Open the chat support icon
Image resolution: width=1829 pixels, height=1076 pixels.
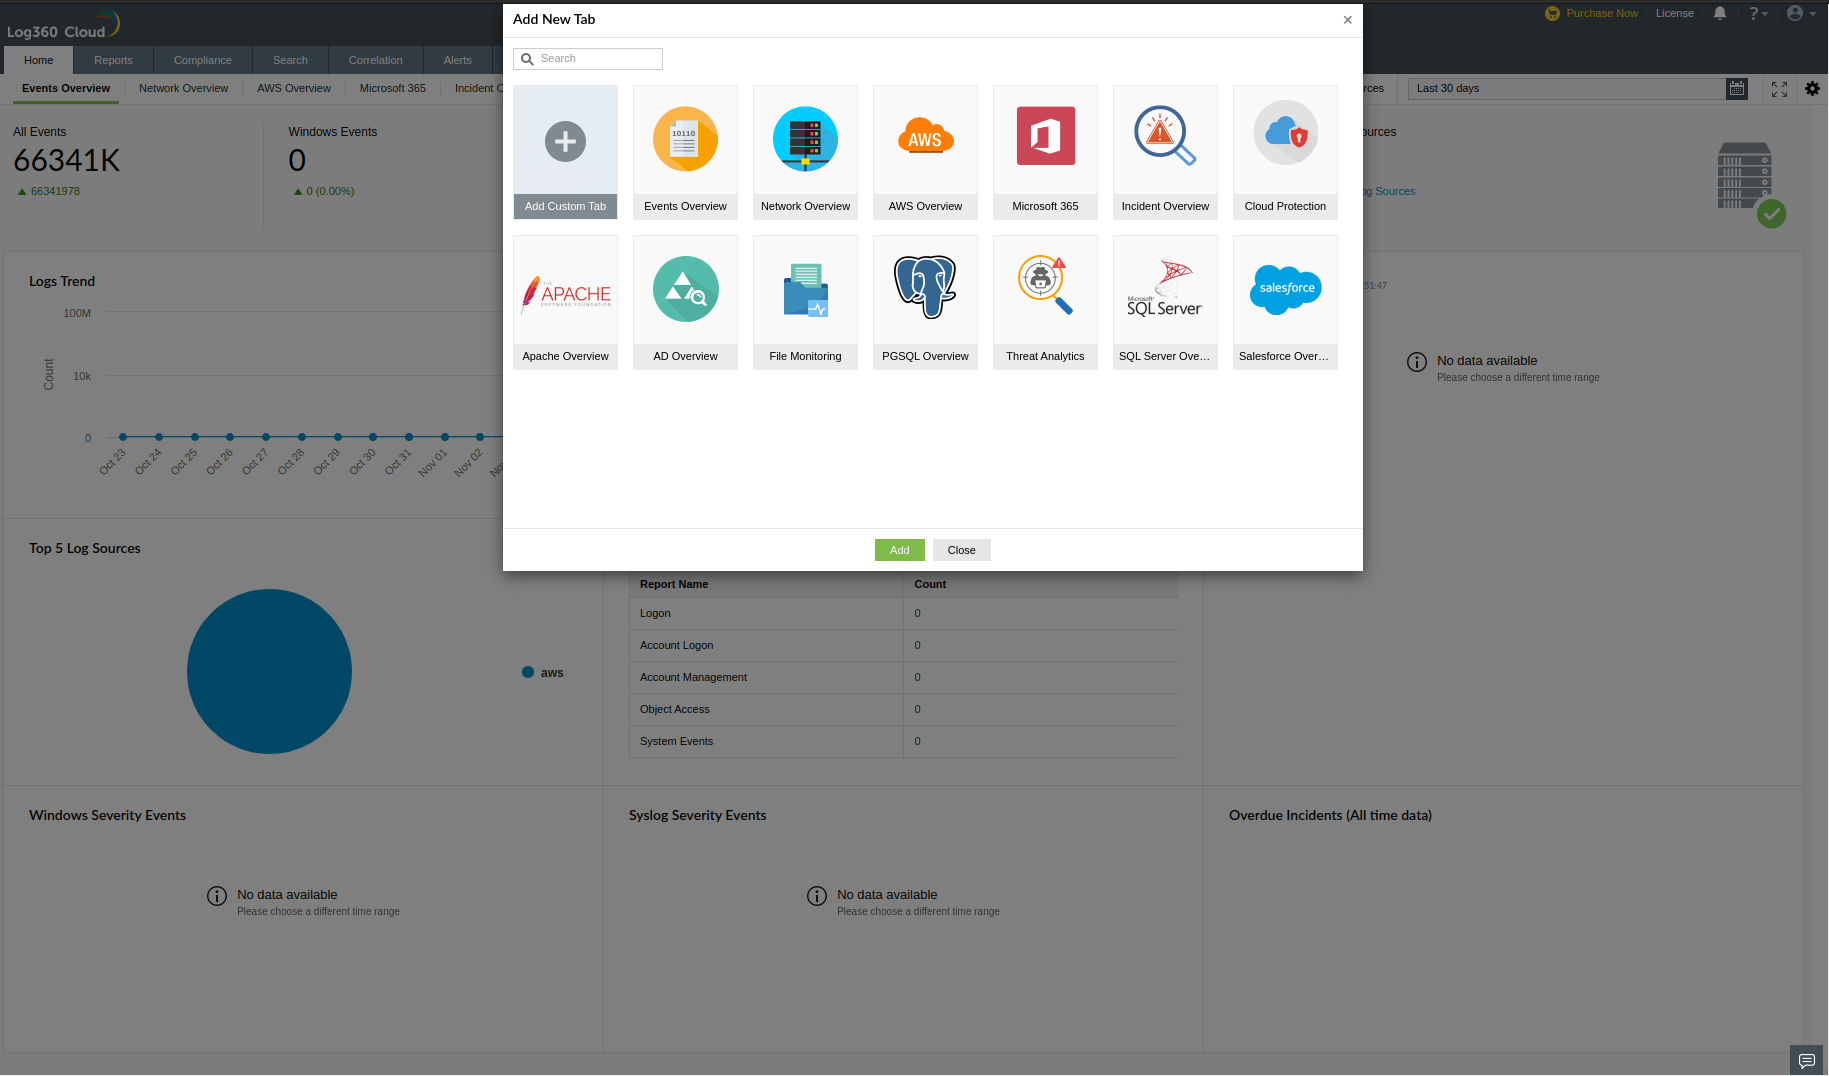pos(1806,1060)
